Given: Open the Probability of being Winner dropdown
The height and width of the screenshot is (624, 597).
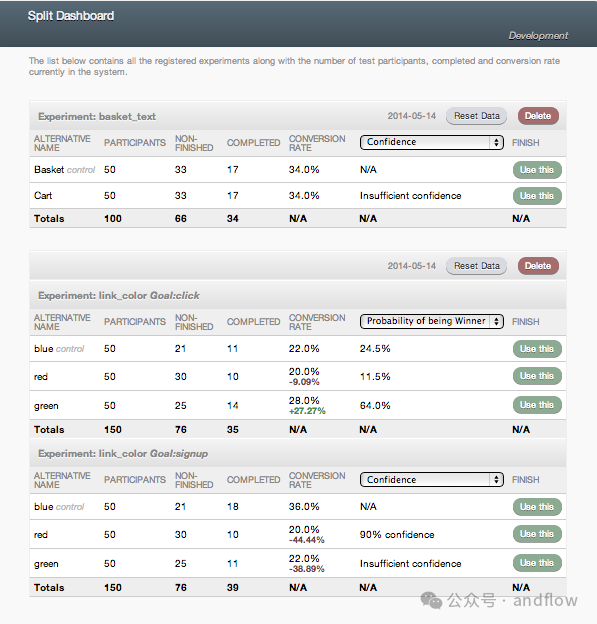Looking at the screenshot, I should pyautogui.click(x=431, y=321).
